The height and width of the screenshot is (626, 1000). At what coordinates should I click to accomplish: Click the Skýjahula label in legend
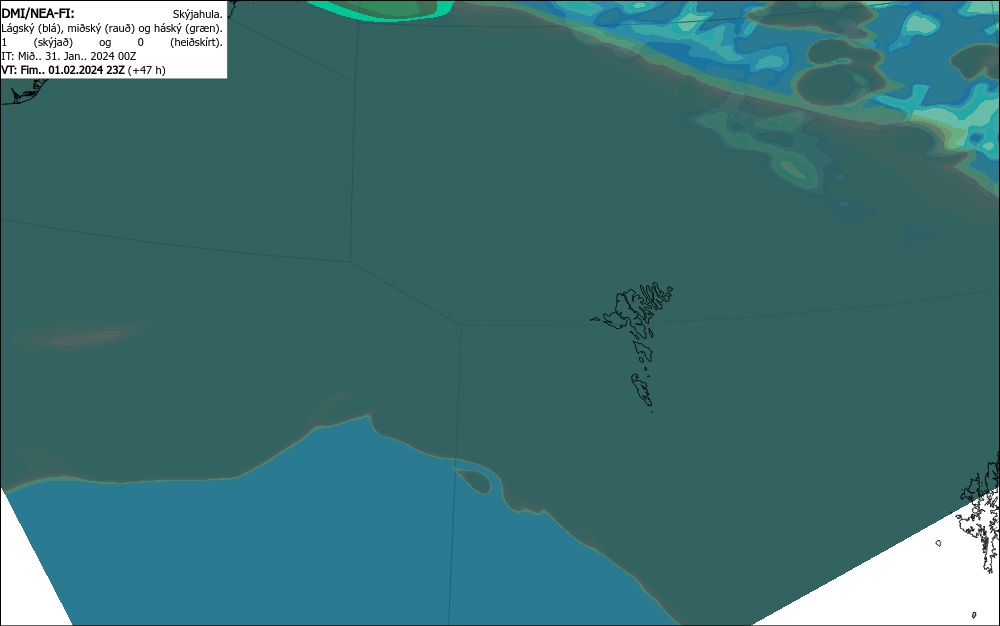click(198, 14)
